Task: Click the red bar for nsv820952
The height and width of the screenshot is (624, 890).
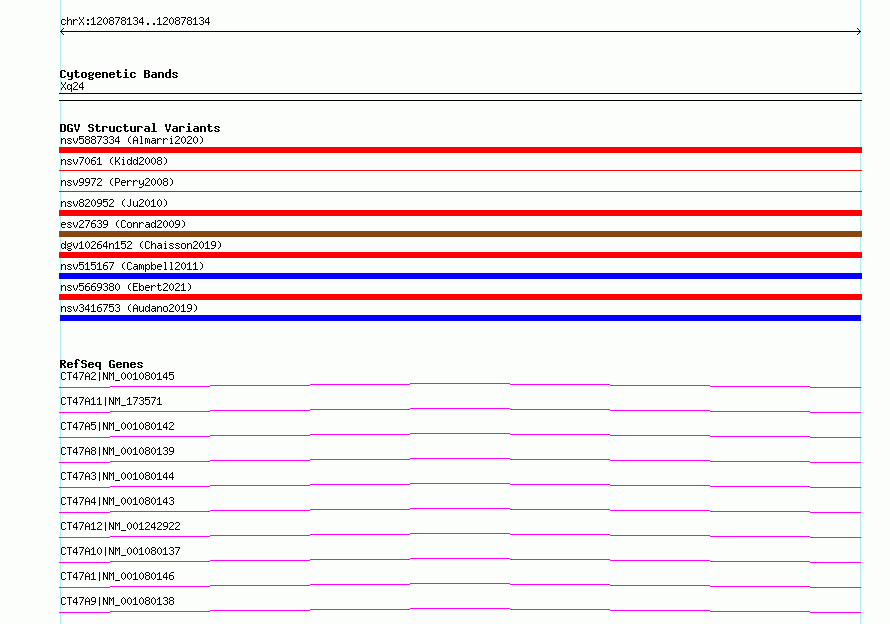Action: [460, 213]
